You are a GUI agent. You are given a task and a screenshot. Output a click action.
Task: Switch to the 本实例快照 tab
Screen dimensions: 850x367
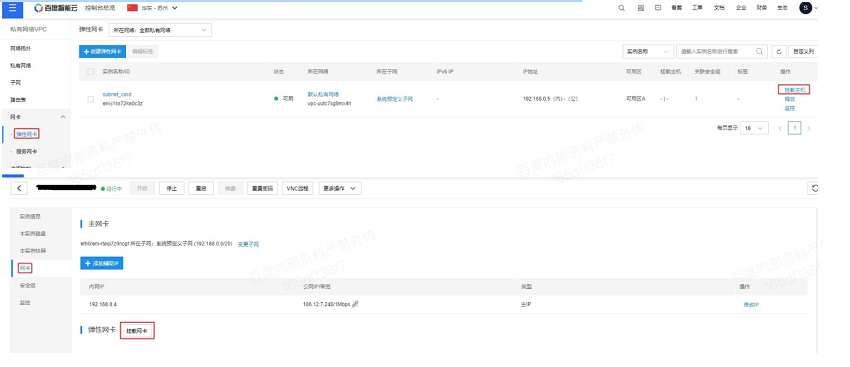pyautogui.click(x=33, y=251)
